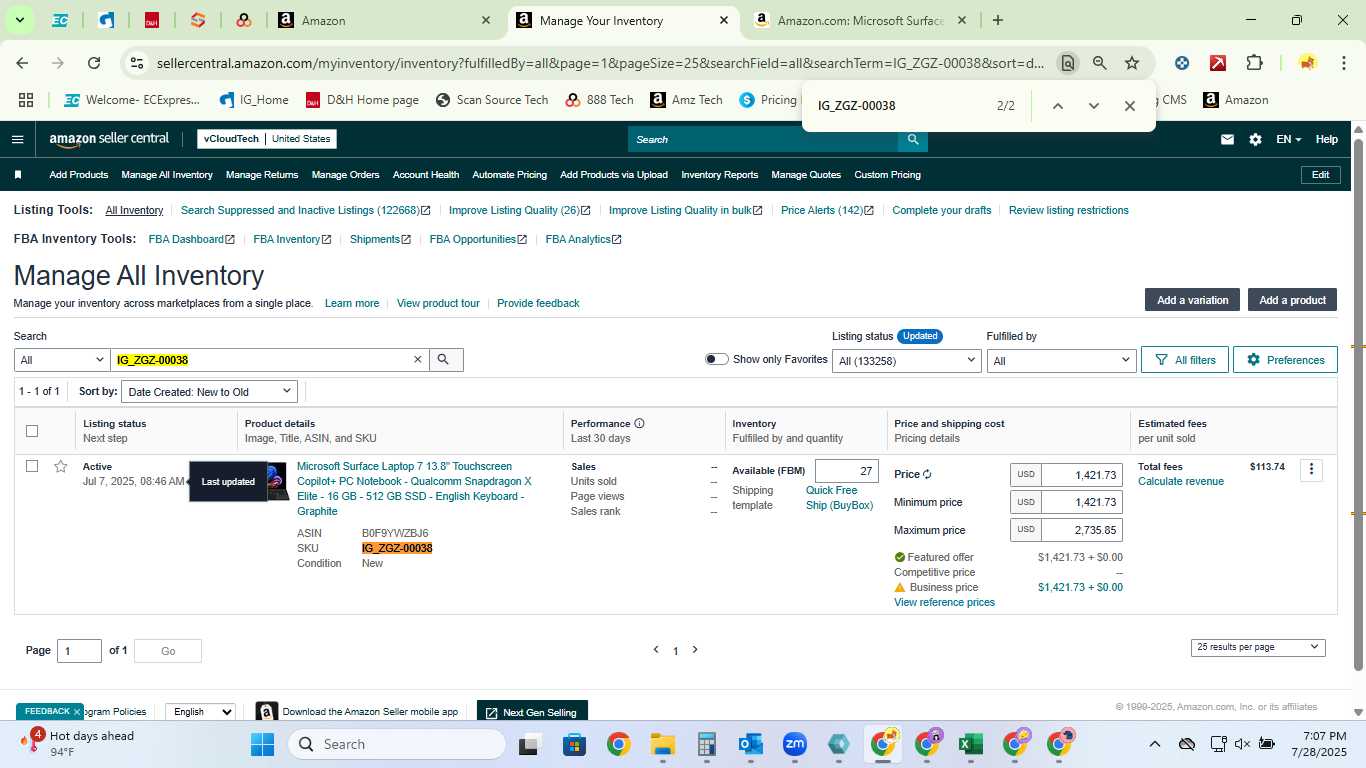The image size is (1366, 768).
Task: Click the price refresh icon next to Price
Action: coord(927,475)
